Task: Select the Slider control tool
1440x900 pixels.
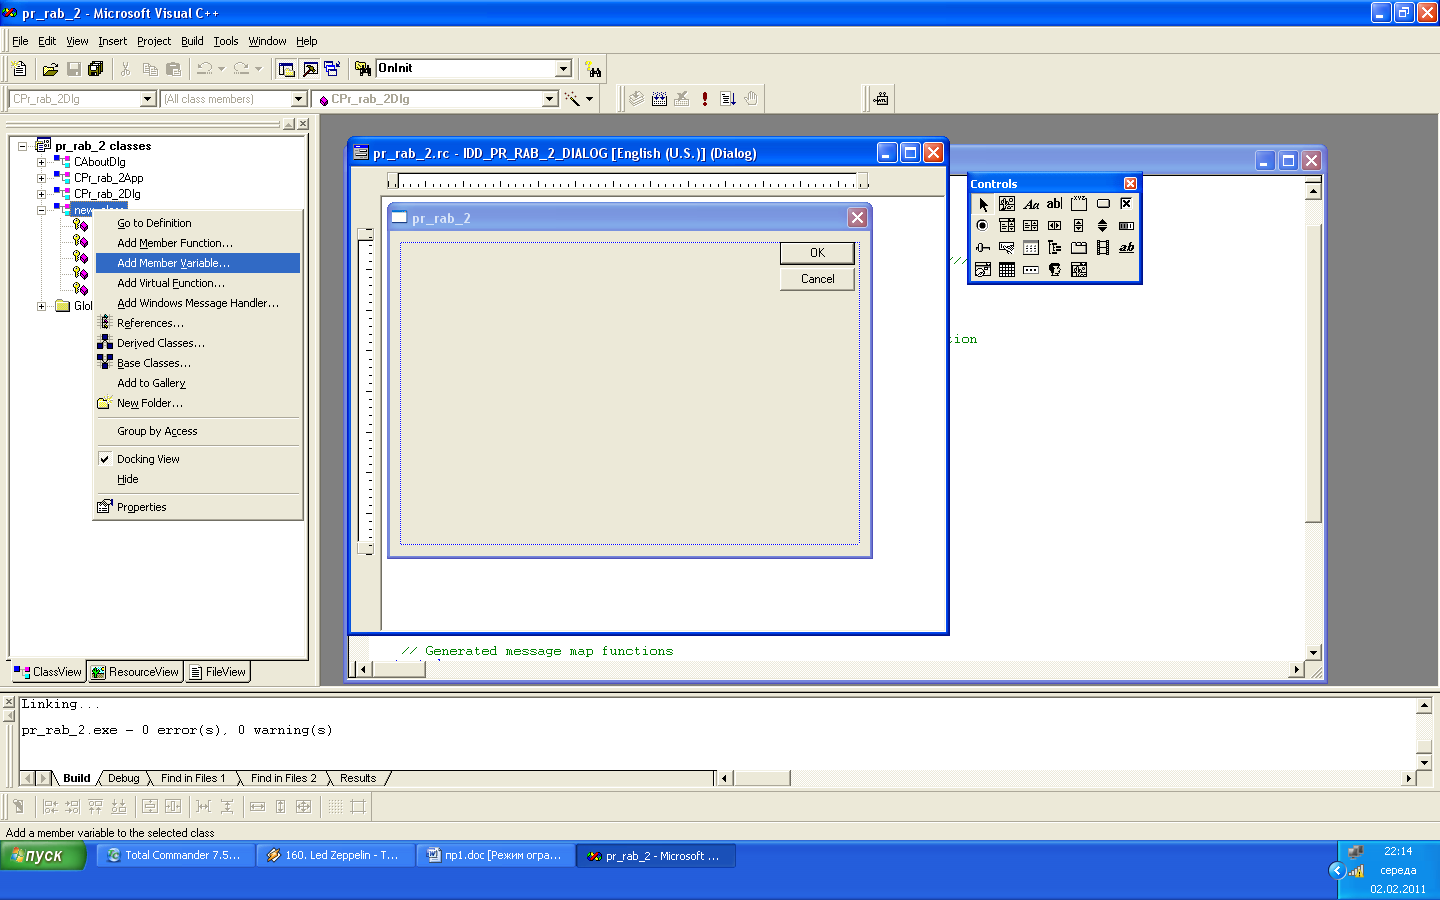Action: (x=983, y=248)
